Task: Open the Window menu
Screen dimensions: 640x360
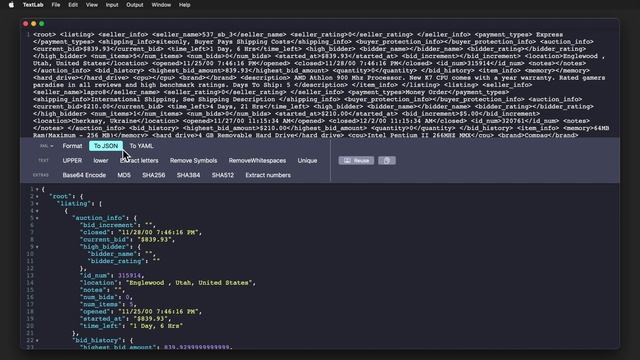Action: (161, 5)
